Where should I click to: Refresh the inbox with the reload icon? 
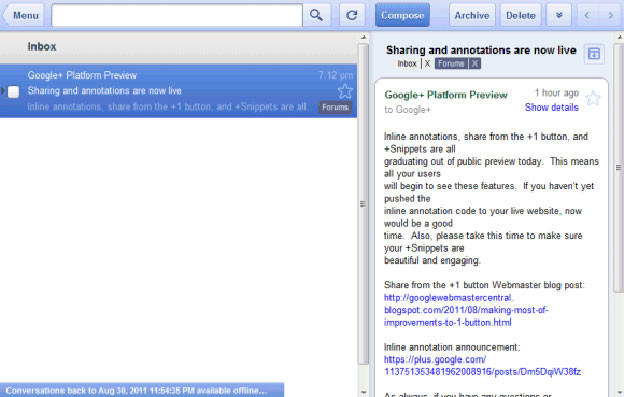click(x=352, y=16)
